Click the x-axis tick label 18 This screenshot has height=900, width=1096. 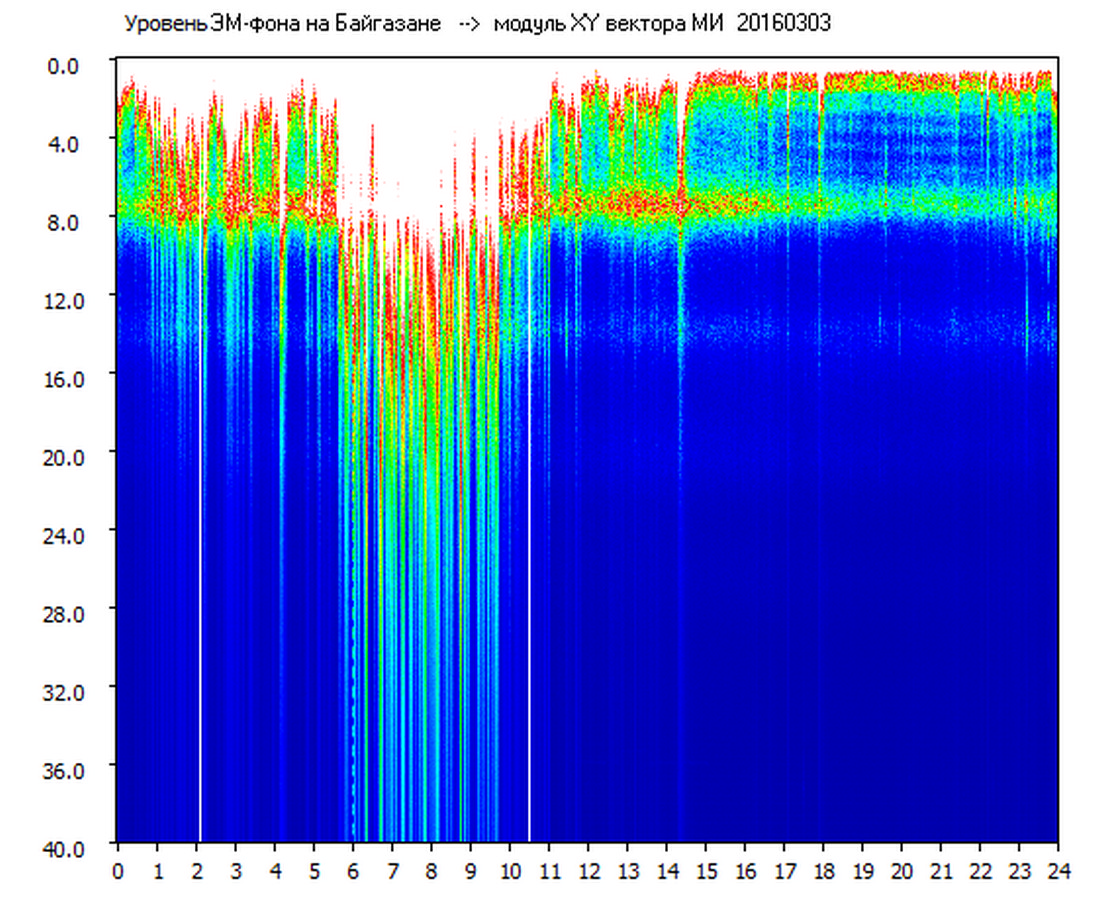tap(823, 871)
